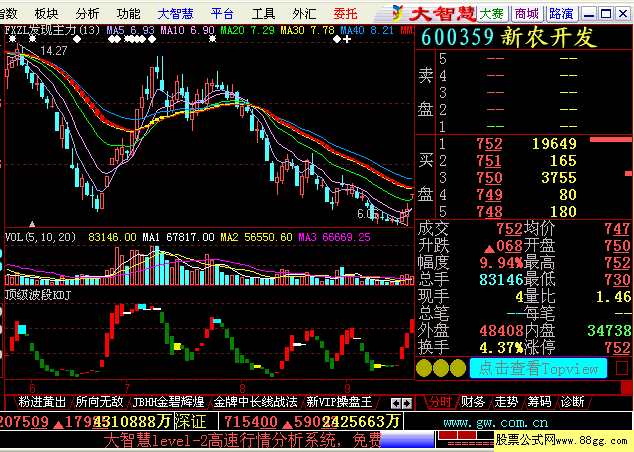This screenshot has width=634, height=452.
Task: Open the 功能 menu
Action: (x=128, y=14)
